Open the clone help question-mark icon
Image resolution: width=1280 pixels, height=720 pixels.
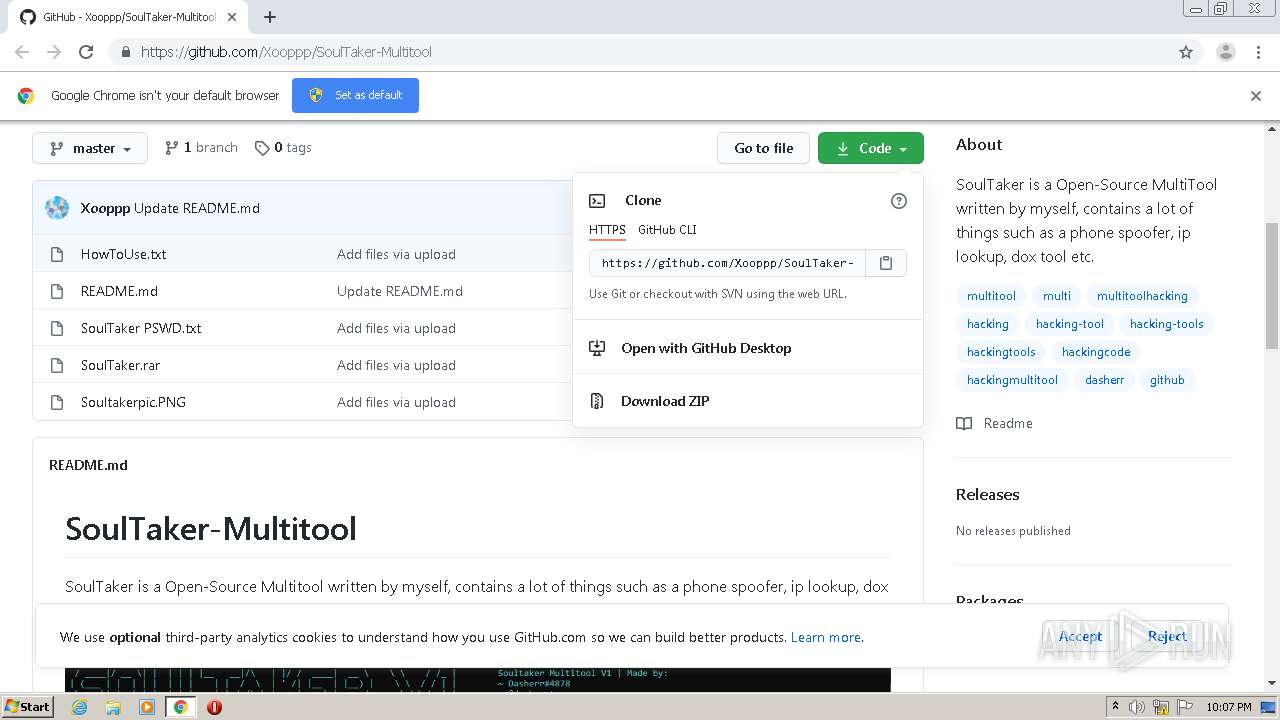[898, 201]
